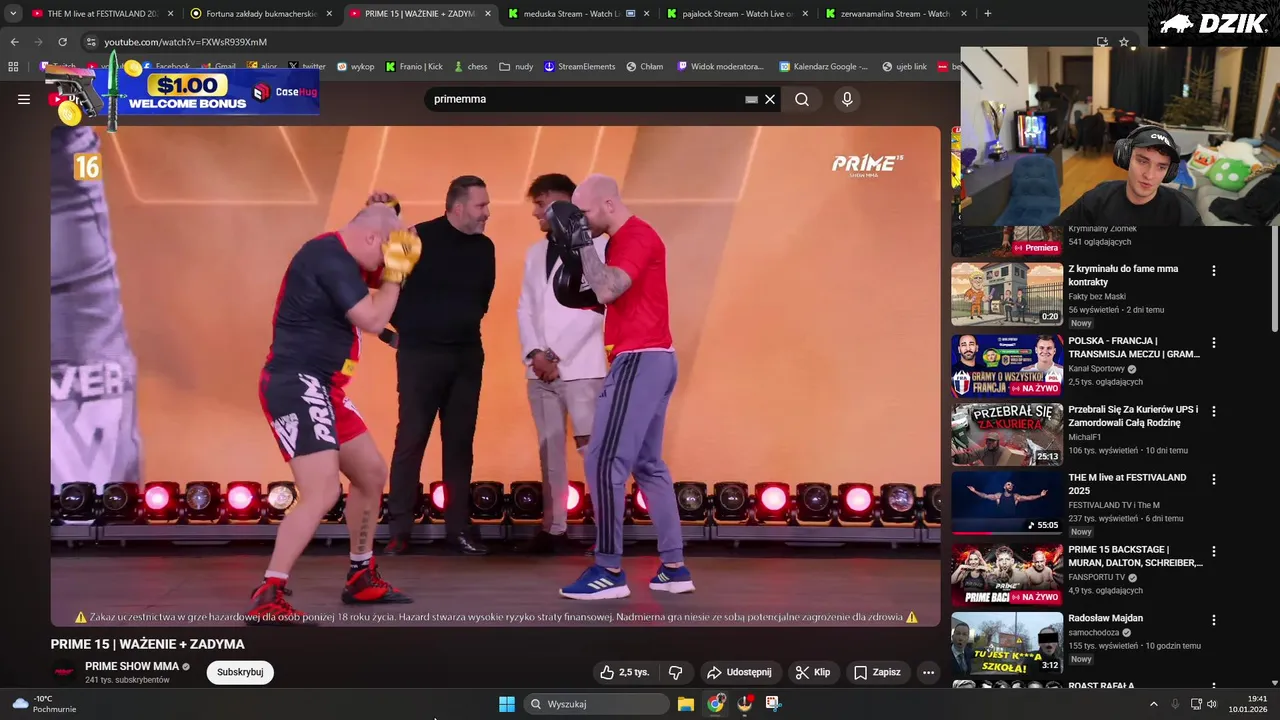Open options for Z kryminału do fame mma
The width and height of the screenshot is (1280, 720).
tap(1214, 271)
